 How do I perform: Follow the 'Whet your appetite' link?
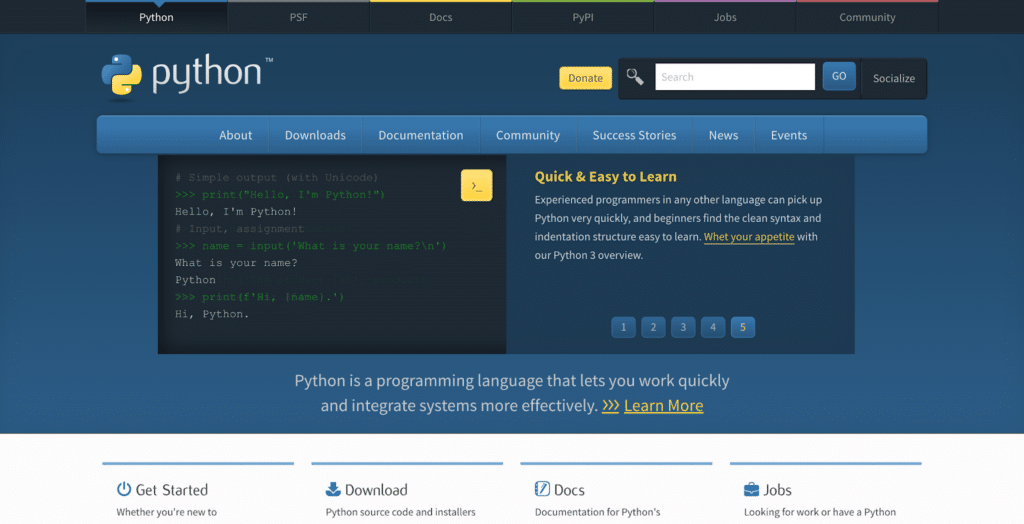(x=749, y=237)
